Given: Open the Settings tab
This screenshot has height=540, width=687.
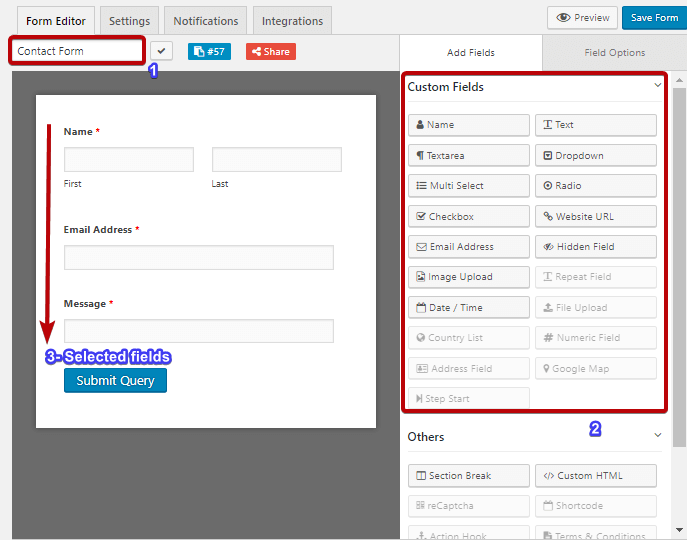Looking at the screenshot, I should [129, 21].
